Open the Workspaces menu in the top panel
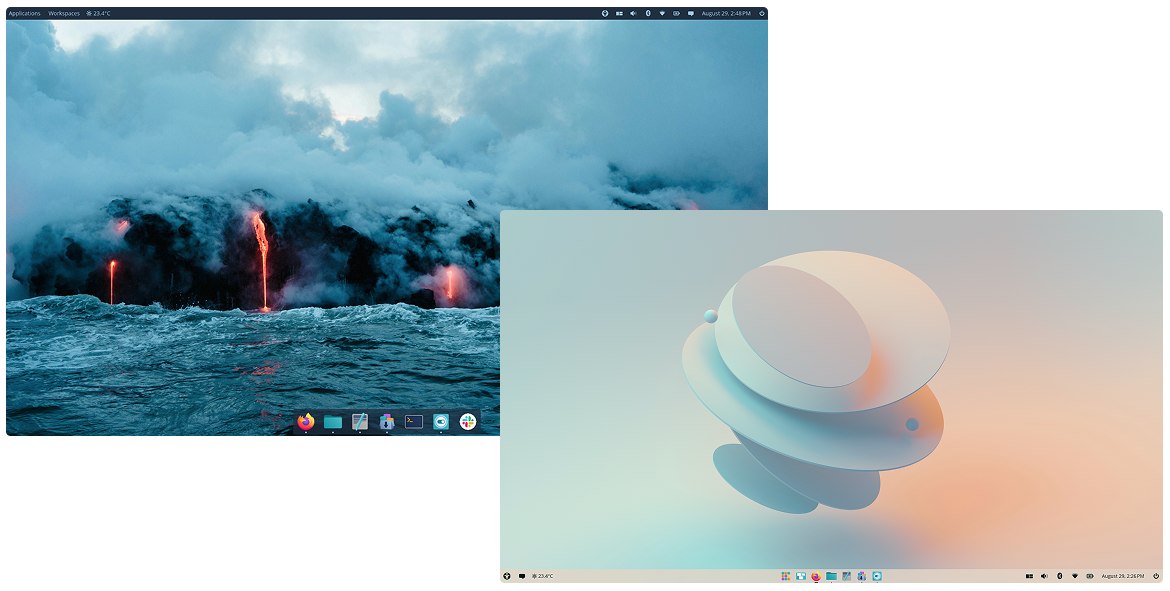This screenshot has height=591, width=1170. (63, 13)
